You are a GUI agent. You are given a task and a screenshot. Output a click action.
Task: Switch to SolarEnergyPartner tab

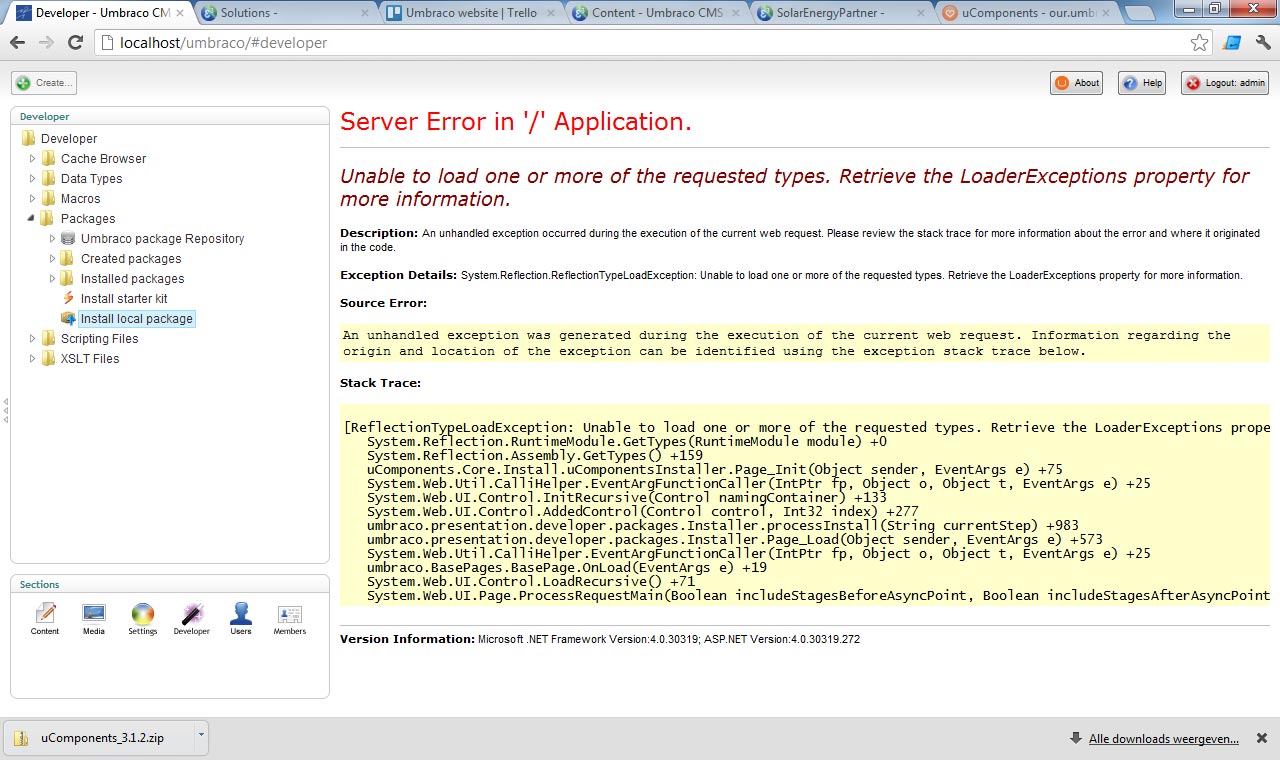tap(841, 13)
